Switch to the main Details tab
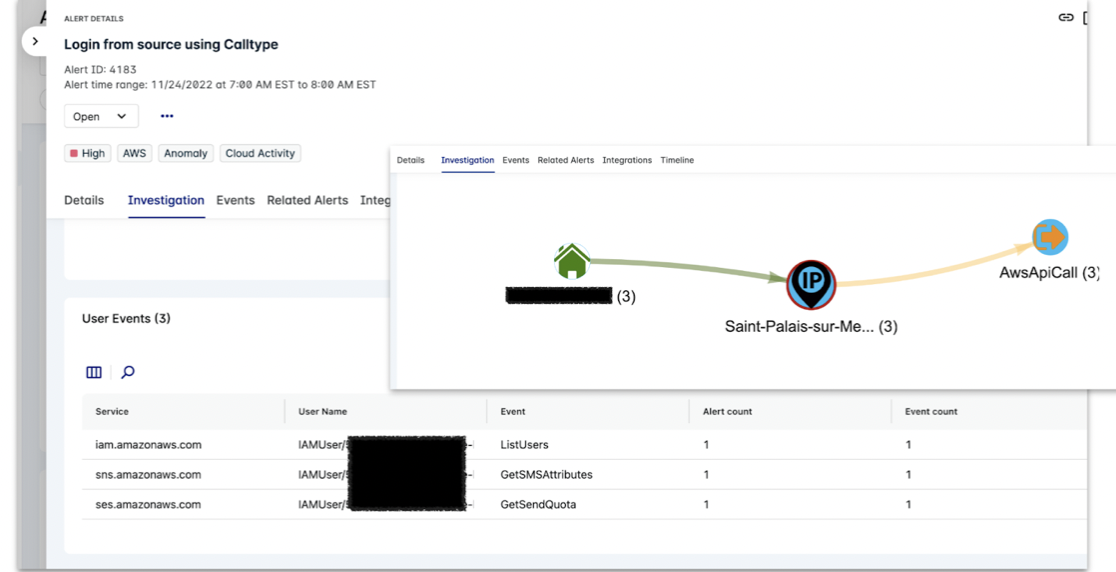This screenshot has width=1116, height=572. point(84,200)
